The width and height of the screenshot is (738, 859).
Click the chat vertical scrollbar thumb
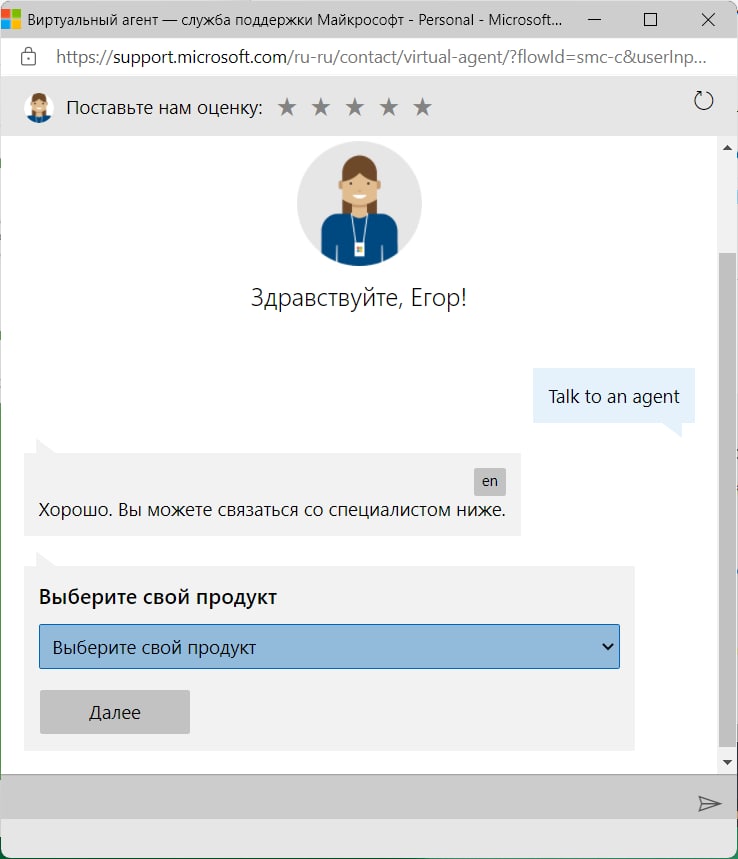(x=728, y=500)
